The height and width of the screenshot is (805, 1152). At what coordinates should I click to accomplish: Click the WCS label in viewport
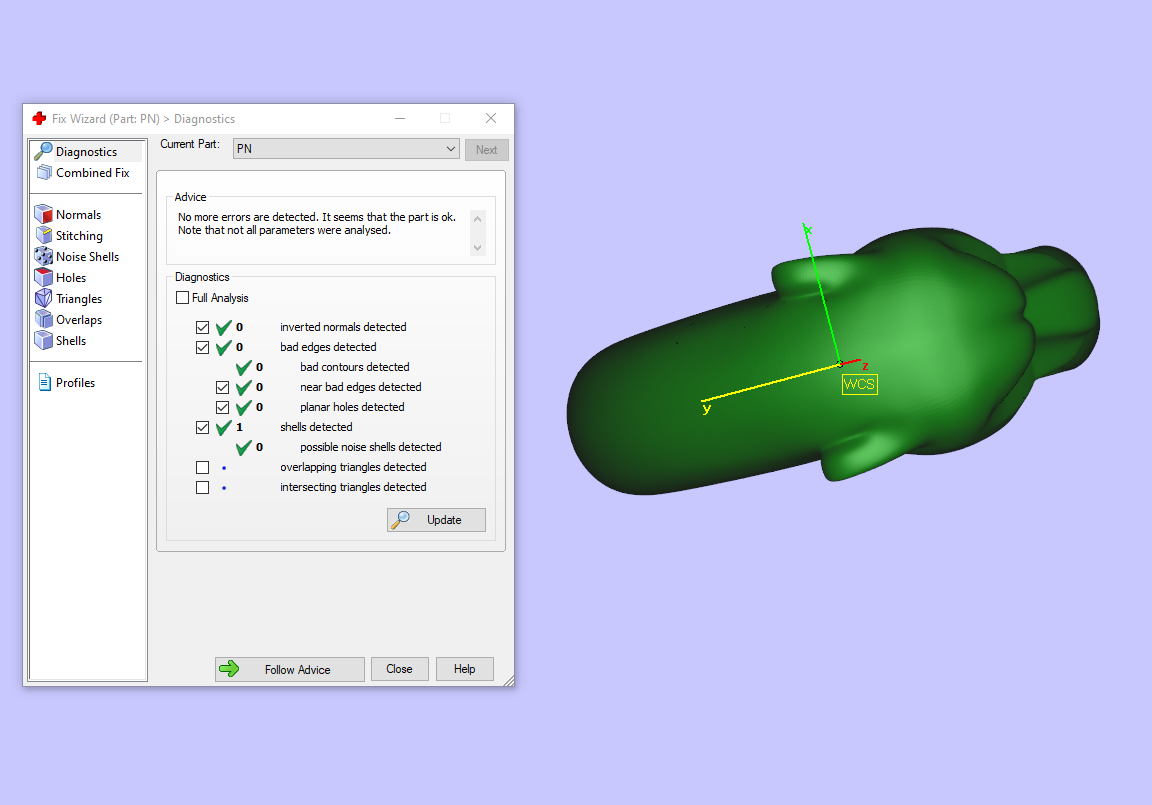(x=859, y=384)
